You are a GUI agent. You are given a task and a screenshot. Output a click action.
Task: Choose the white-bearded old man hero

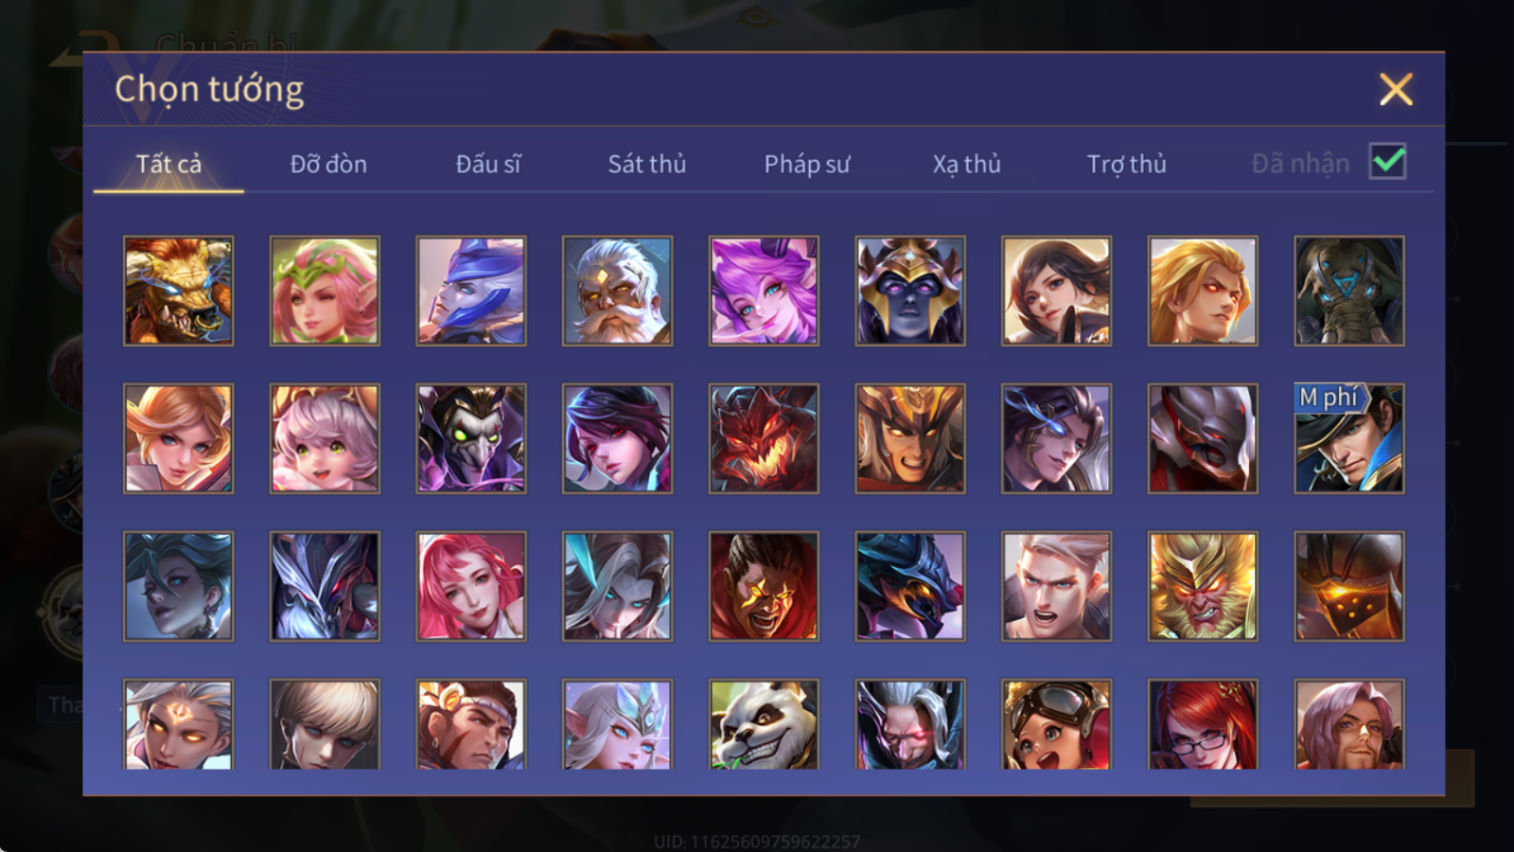[617, 291]
